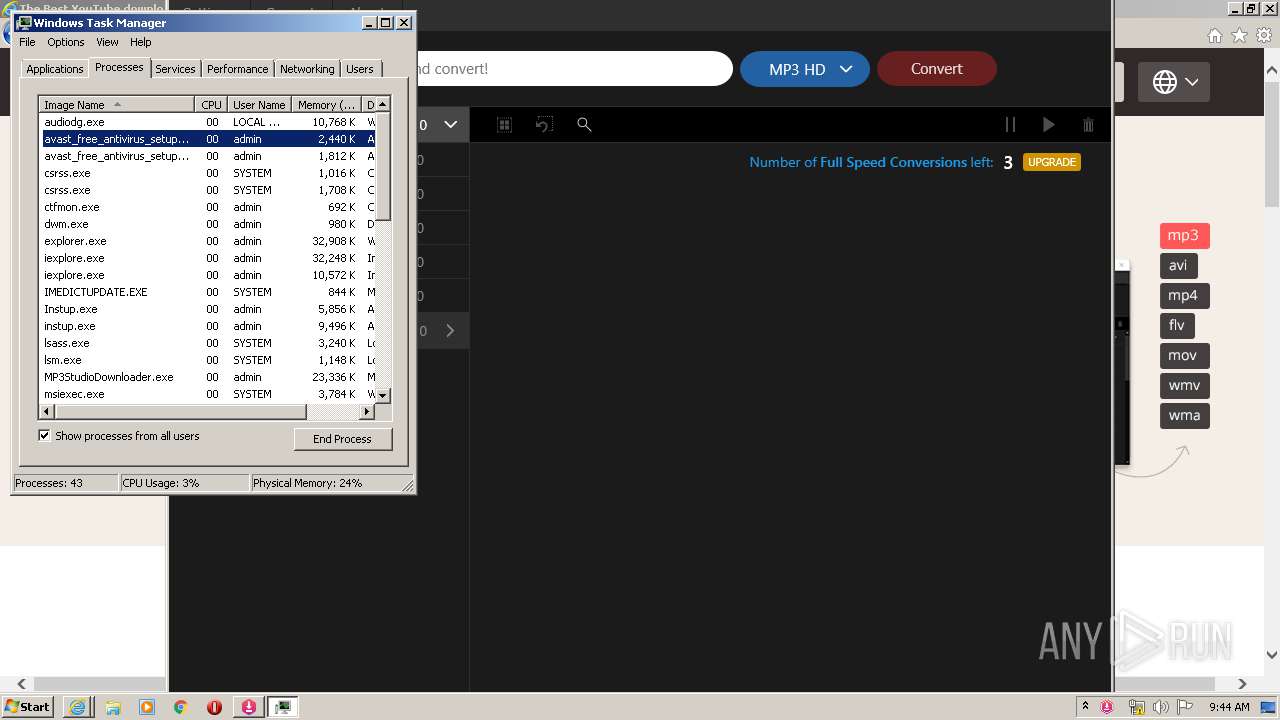The height and width of the screenshot is (720, 1280).
Task: Select the msiexec.exe process row
Action: click(207, 394)
